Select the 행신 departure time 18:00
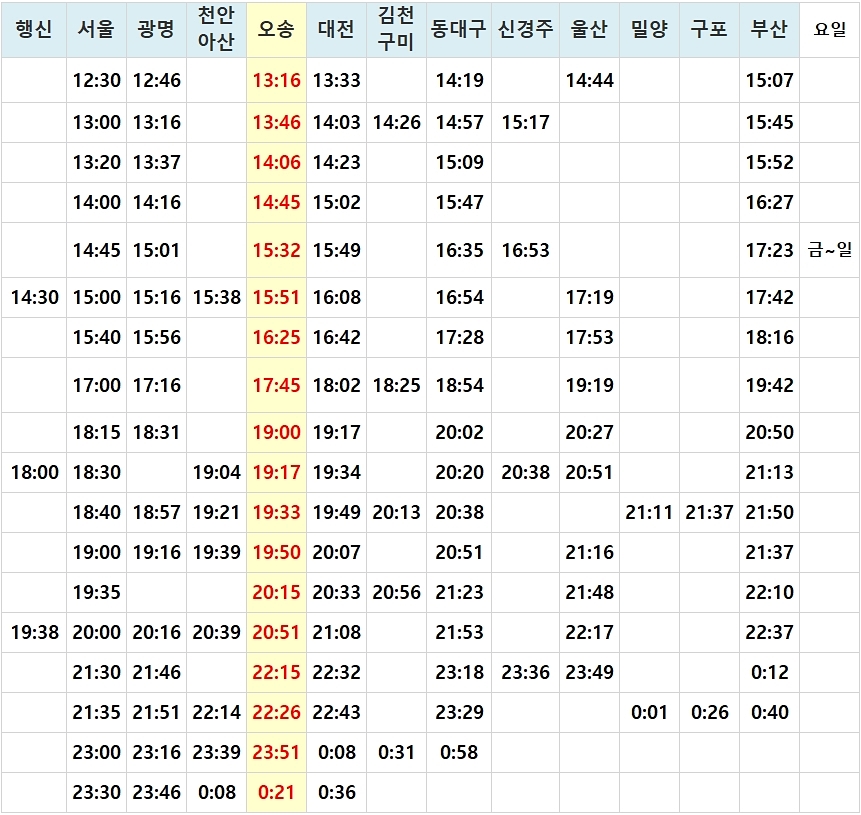861x815 pixels. point(35,472)
